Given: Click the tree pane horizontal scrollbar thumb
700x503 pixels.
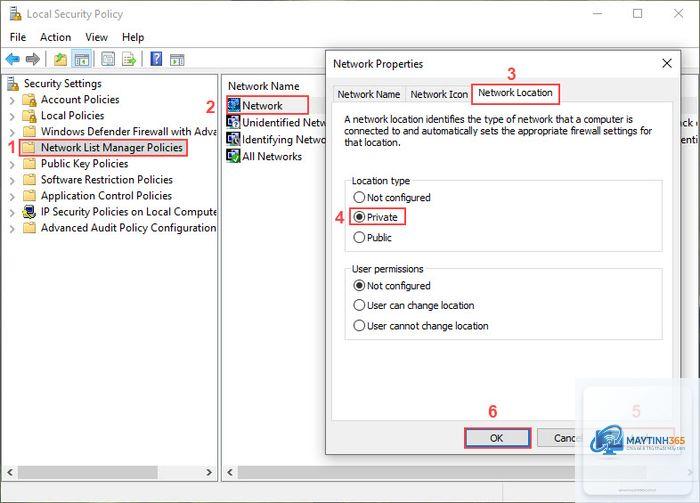Looking at the screenshot, I should pos(88,472).
